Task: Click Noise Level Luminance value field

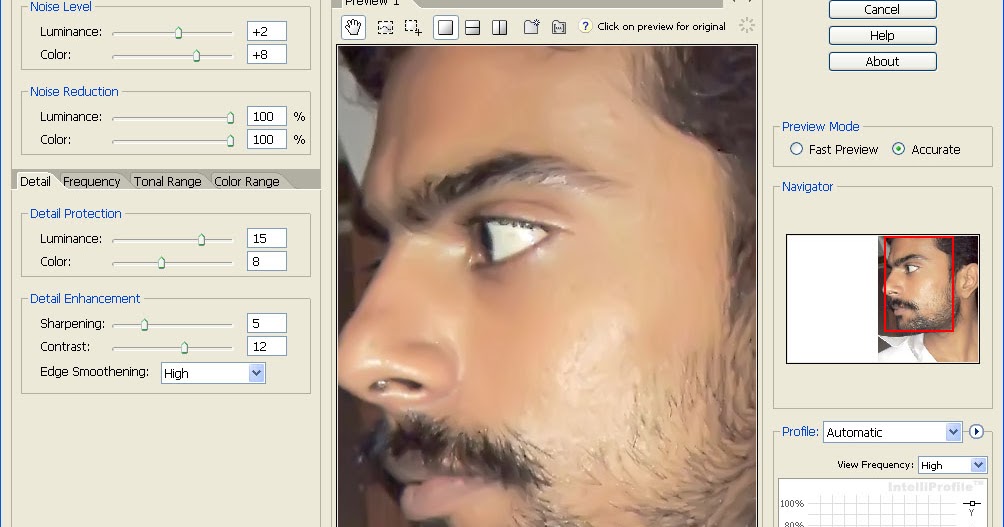Action: coord(266,31)
